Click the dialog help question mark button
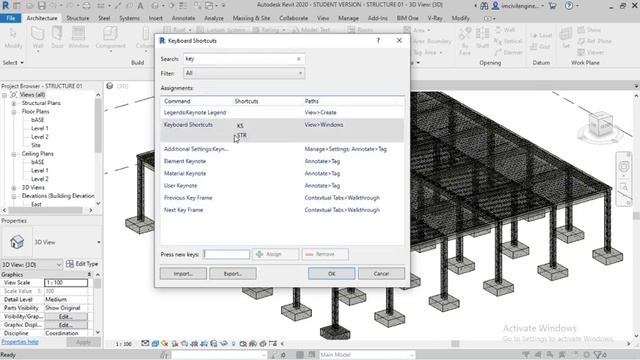Viewport: 640px width, 360px height. (378, 40)
